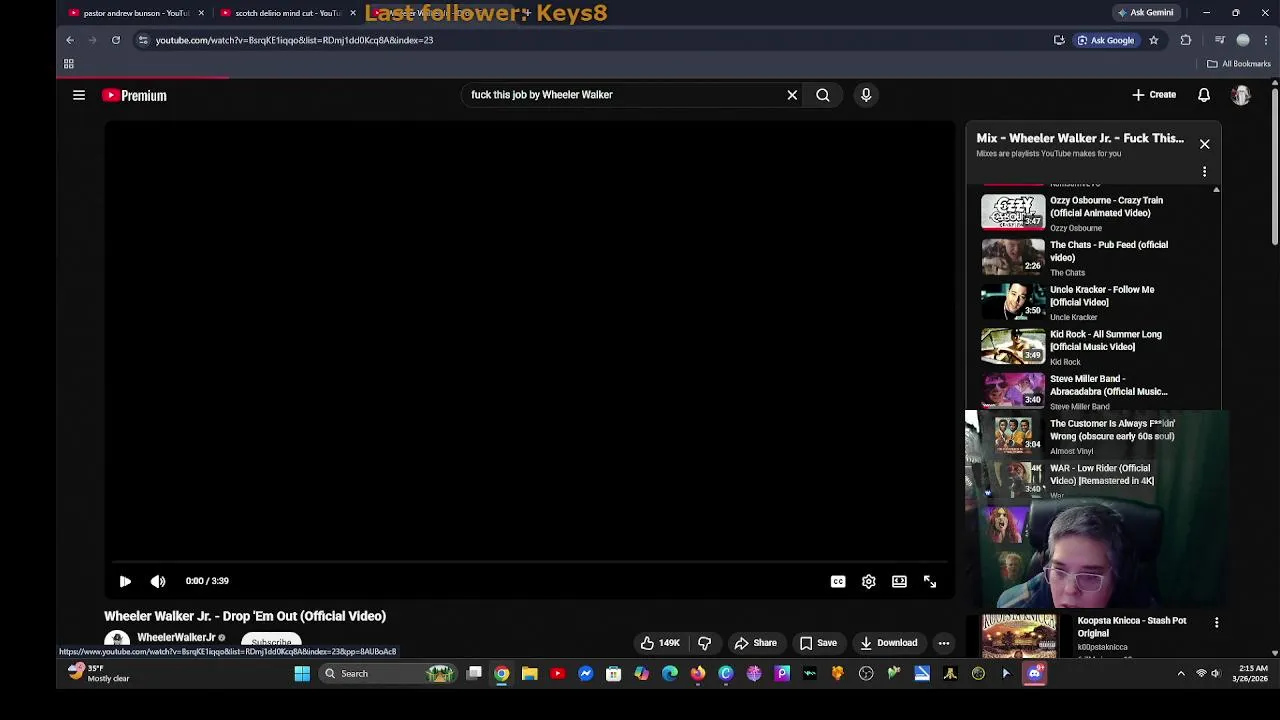
Task: Download the video
Action: click(888, 643)
